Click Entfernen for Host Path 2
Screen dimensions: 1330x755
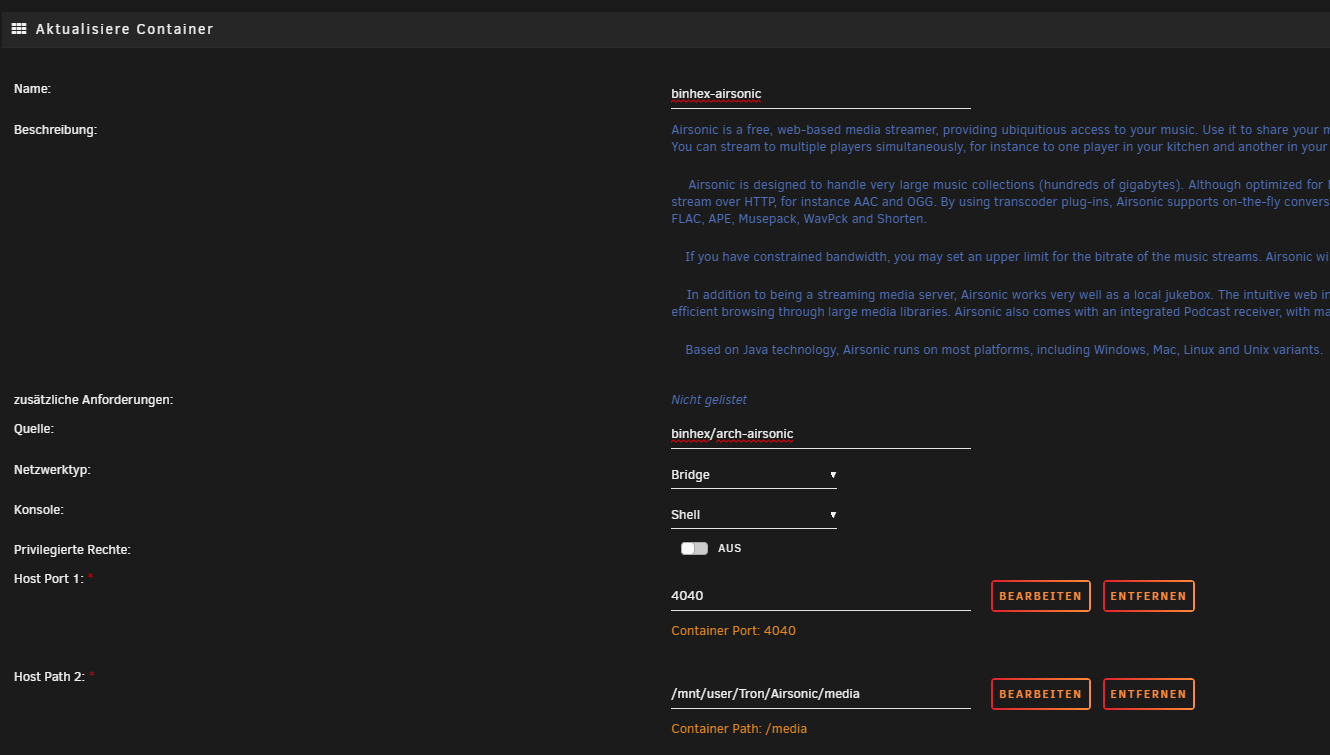click(x=1149, y=694)
